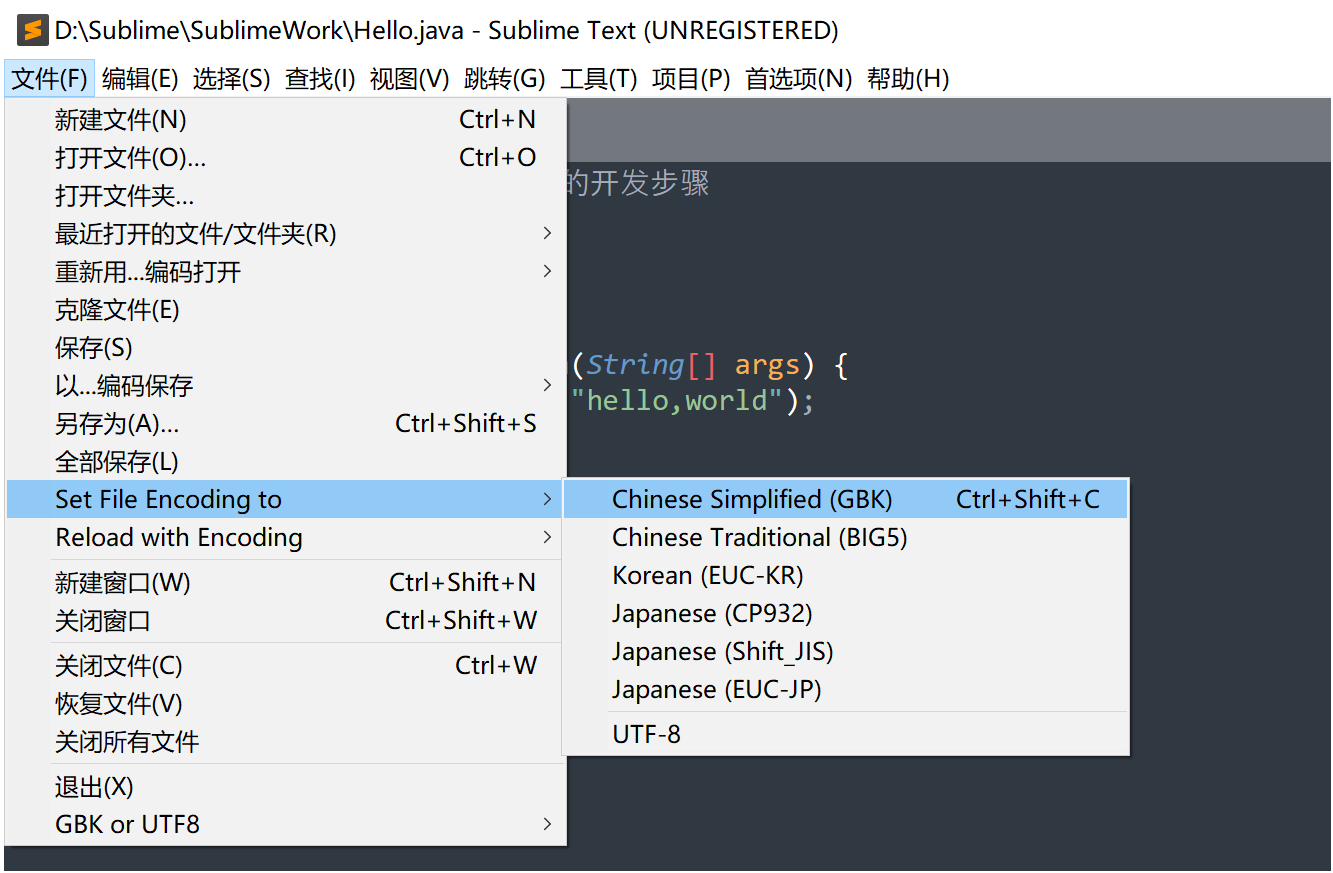Click the 的开发步骤 comment text in editor
Viewport: 1333px width, 873px height.
(637, 183)
